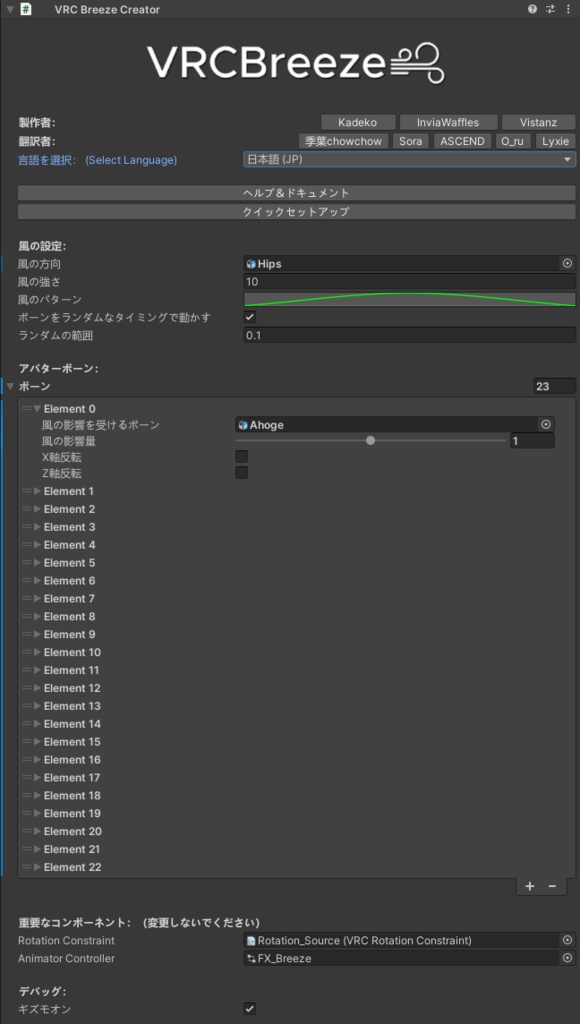Collapse the ボーン list foldout
Screen dimensions: 580x1024
pyautogui.click(x=10, y=387)
